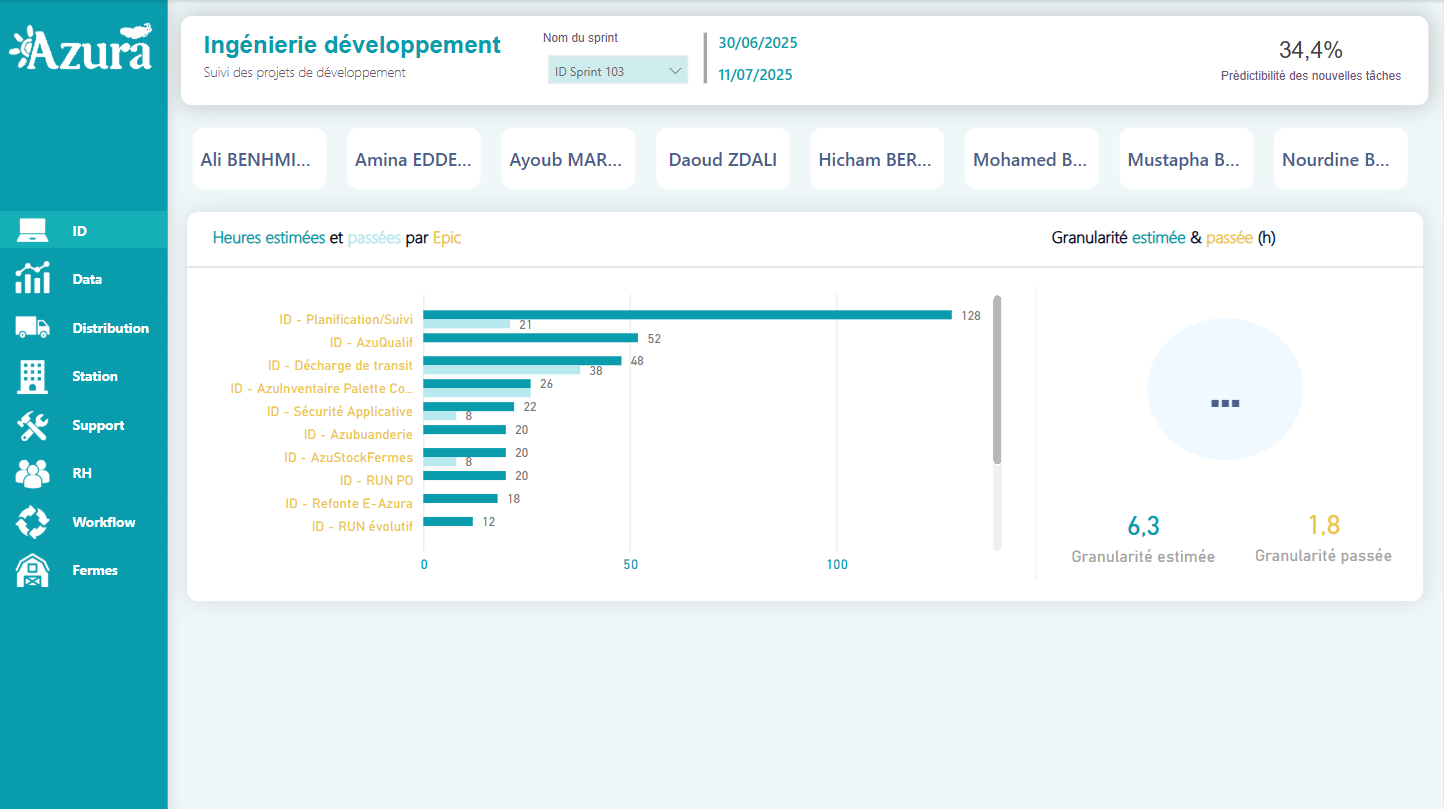1444x809 pixels.
Task: Filter by Mustapha B... team member
Action: (1185, 159)
